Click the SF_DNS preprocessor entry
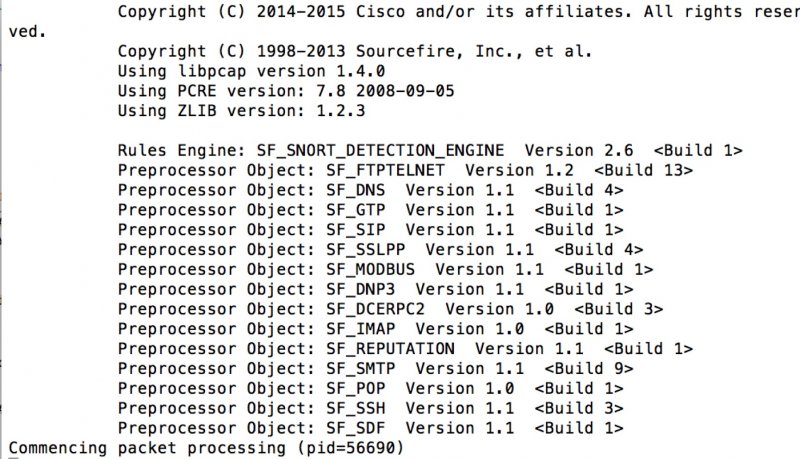This screenshot has width=800, height=459. (x=370, y=191)
